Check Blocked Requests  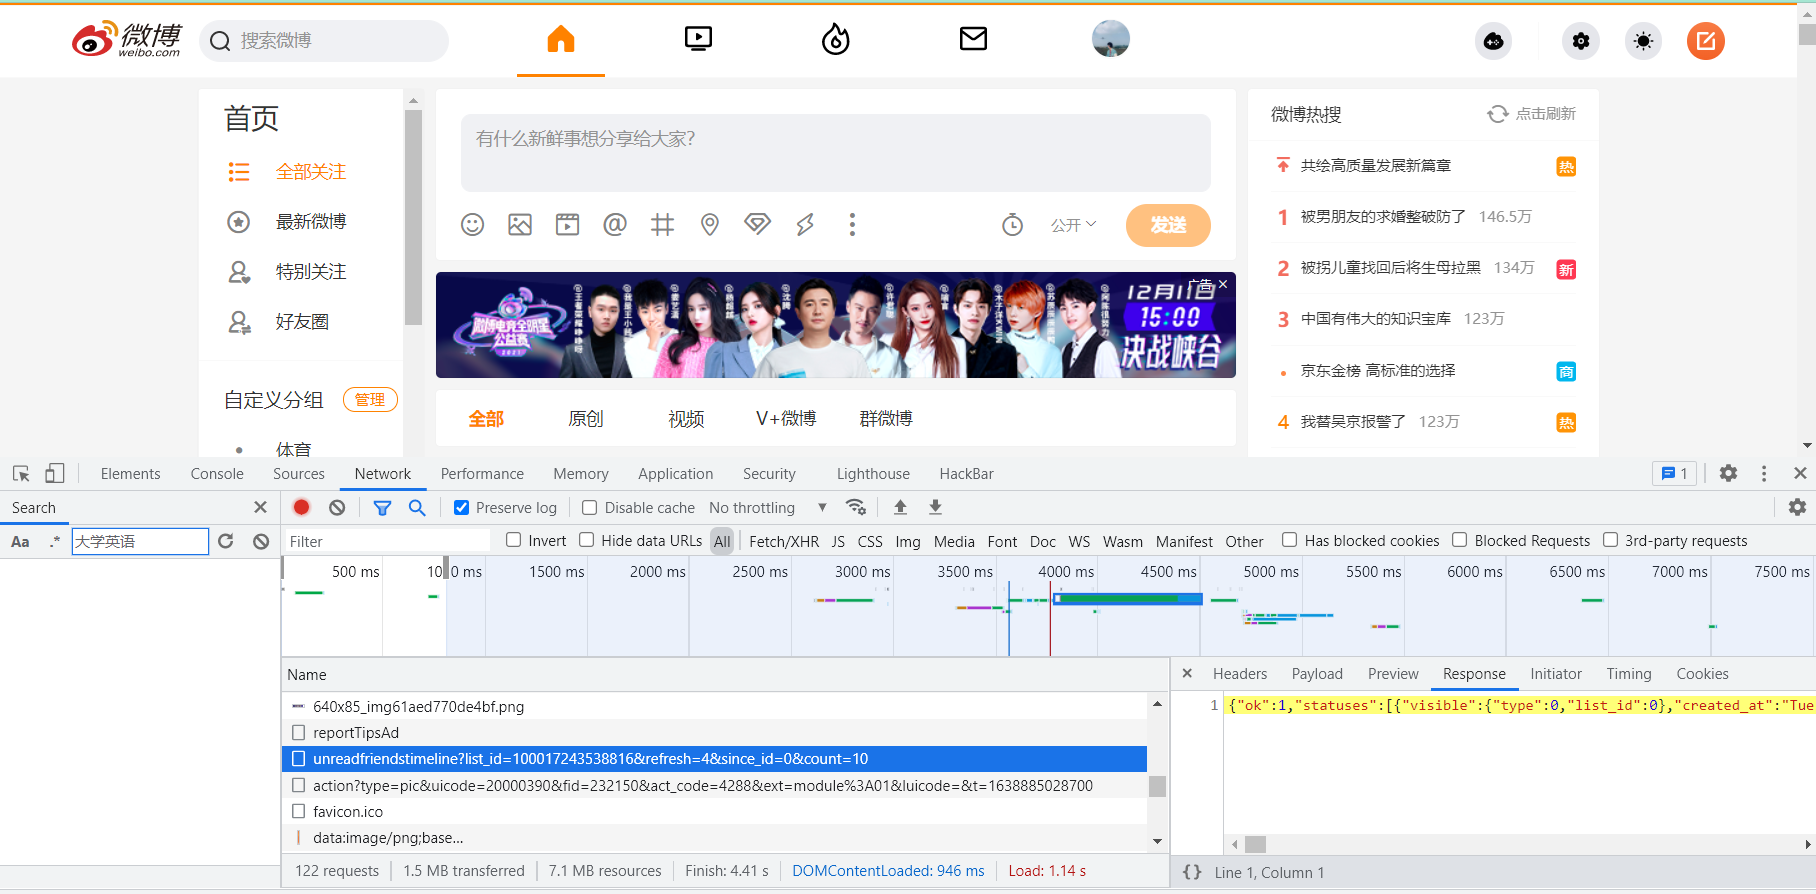[x=1460, y=540]
